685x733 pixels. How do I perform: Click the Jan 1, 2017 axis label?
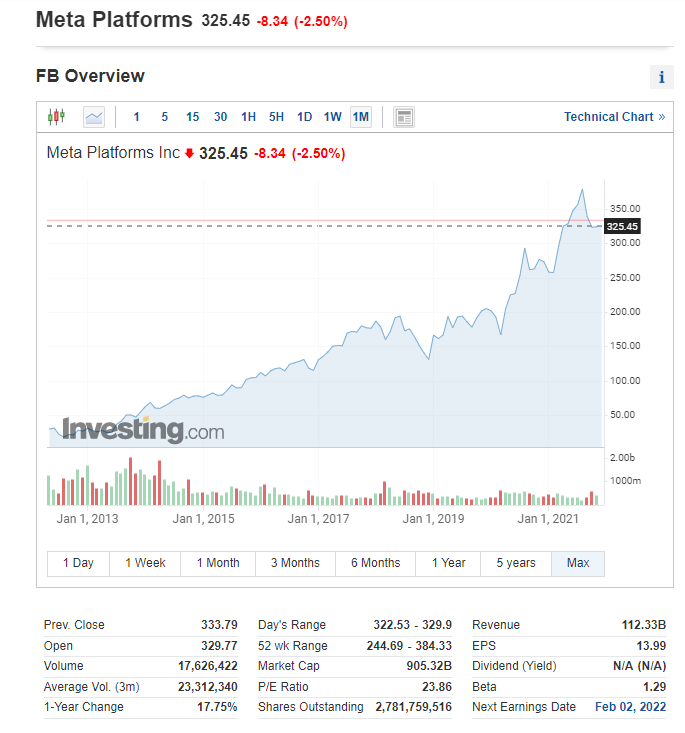(x=318, y=519)
